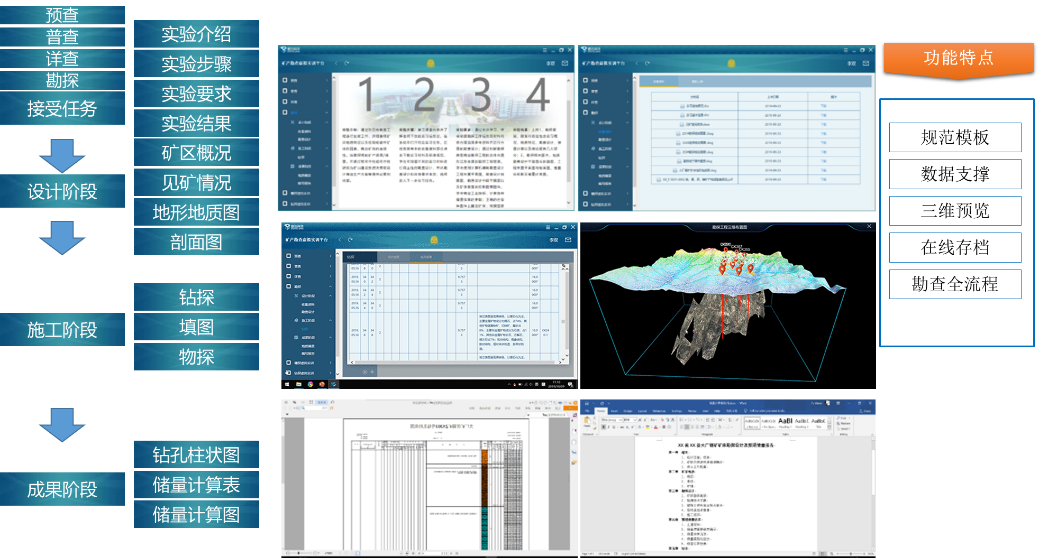1039x558 pixels.
Task: Click the 规范模板 feature button
Action: [954, 138]
